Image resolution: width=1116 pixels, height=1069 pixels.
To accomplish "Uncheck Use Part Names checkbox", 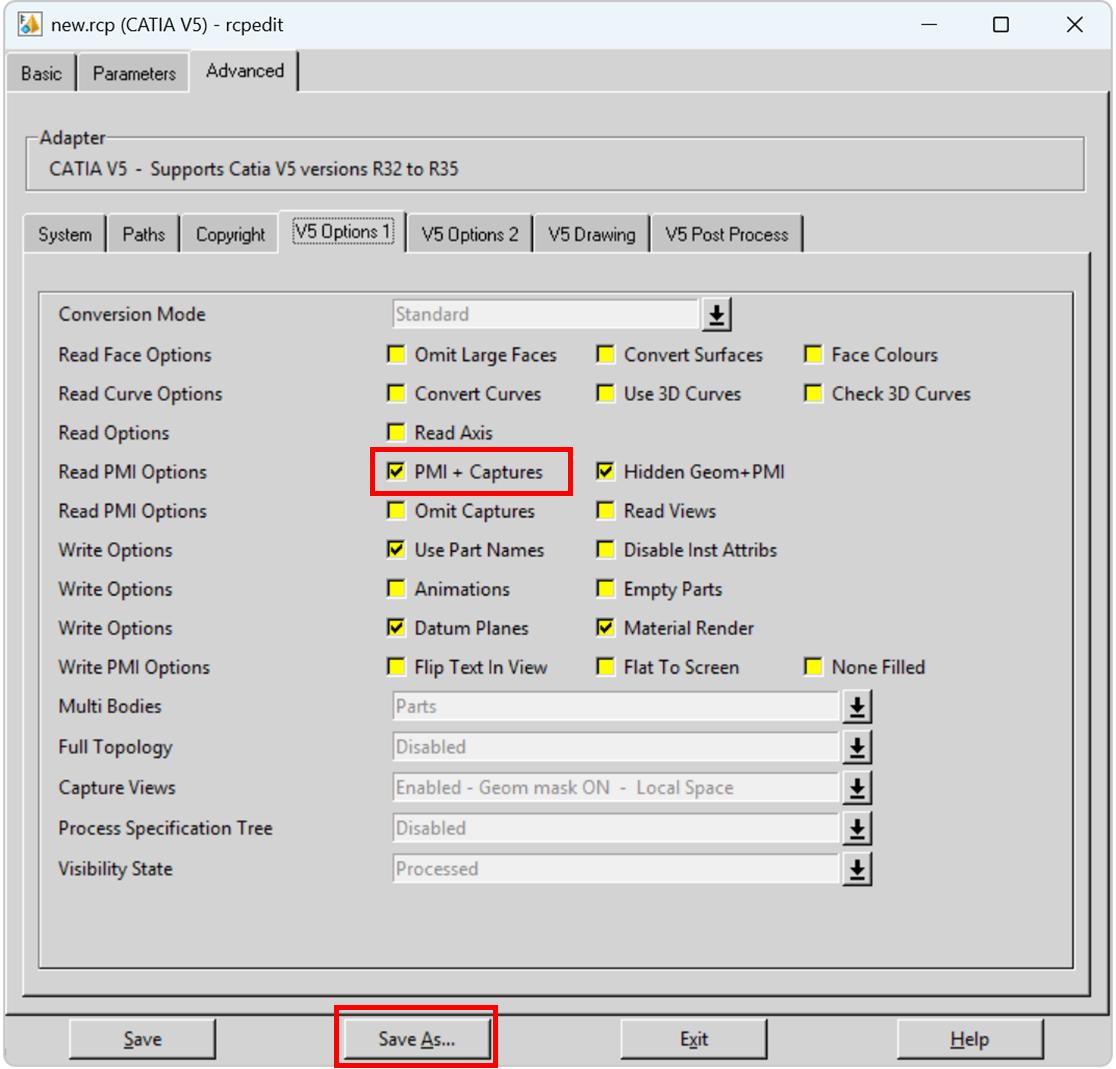I will click(396, 550).
